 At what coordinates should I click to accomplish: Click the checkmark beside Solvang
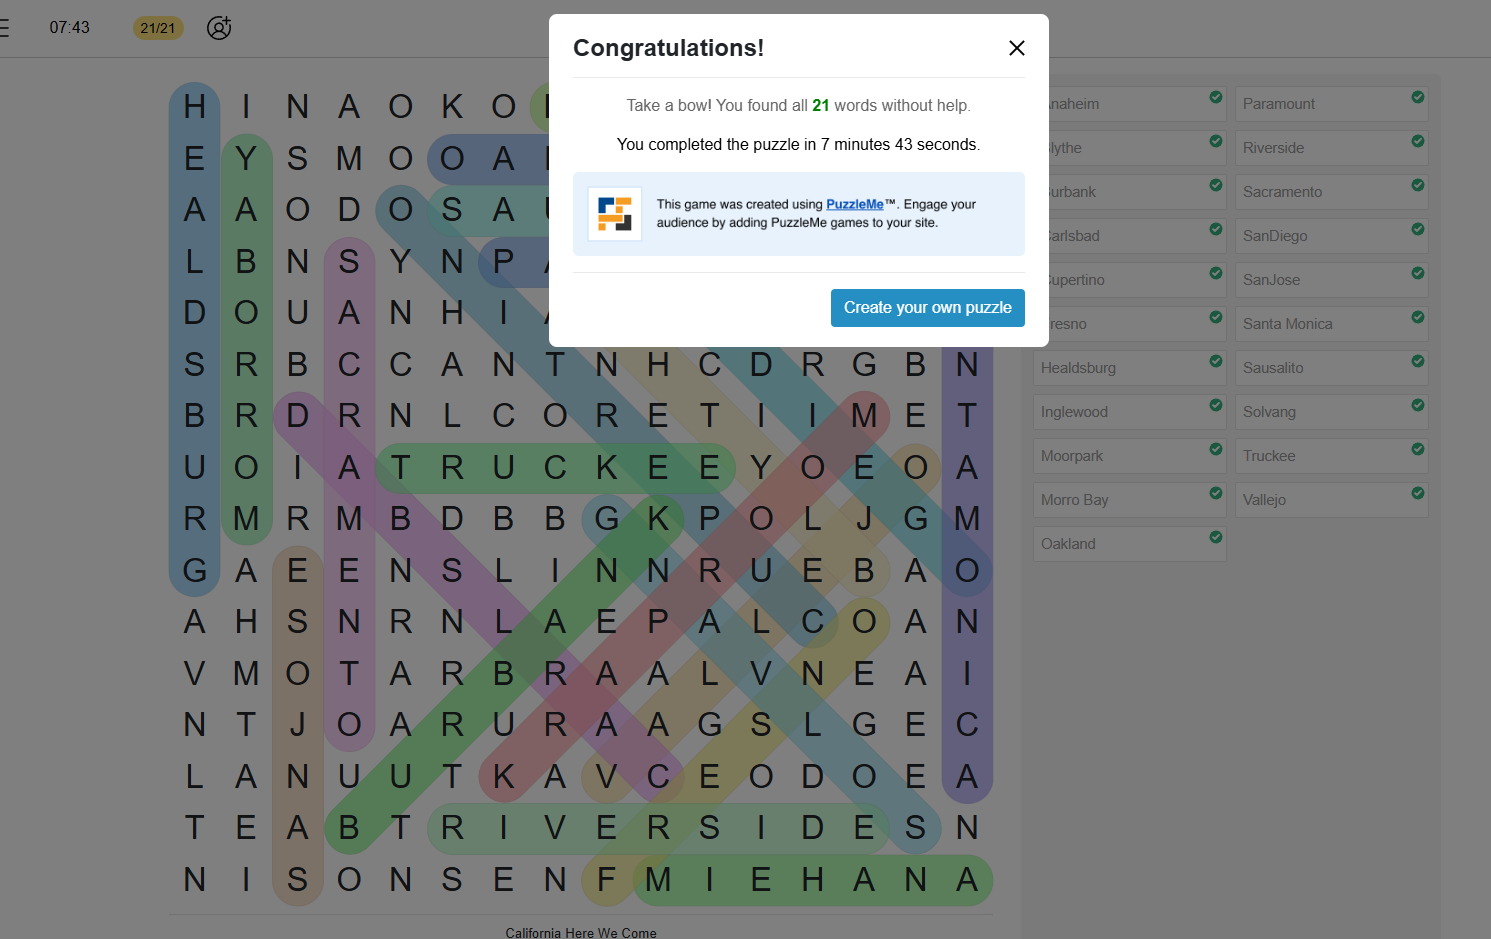coord(1417,405)
